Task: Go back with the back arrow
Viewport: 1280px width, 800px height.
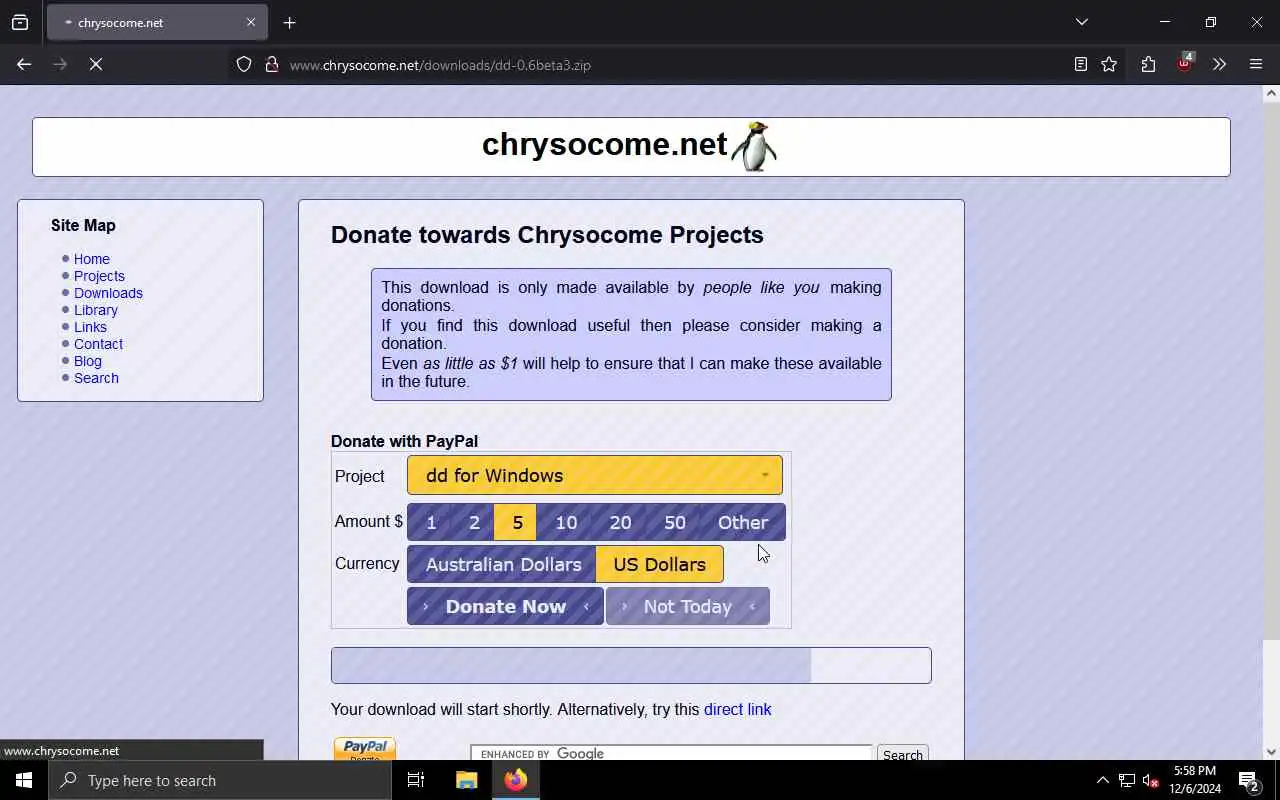Action: (x=24, y=64)
